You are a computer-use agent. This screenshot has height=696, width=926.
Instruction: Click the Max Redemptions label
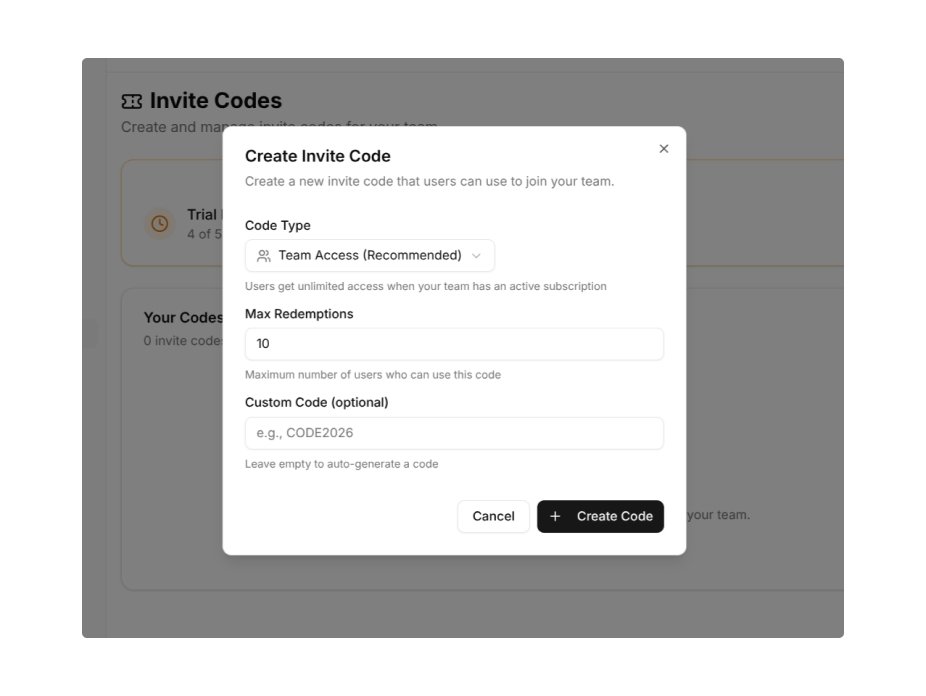(299, 314)
